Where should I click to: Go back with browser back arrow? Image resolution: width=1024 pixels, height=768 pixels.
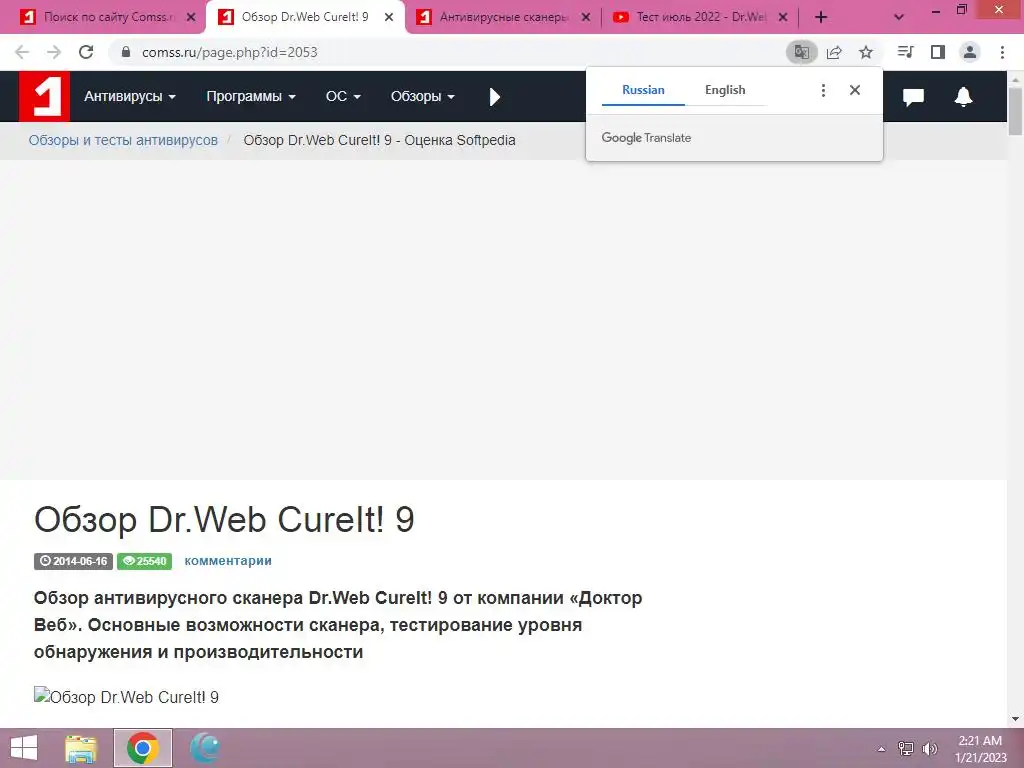22,52
